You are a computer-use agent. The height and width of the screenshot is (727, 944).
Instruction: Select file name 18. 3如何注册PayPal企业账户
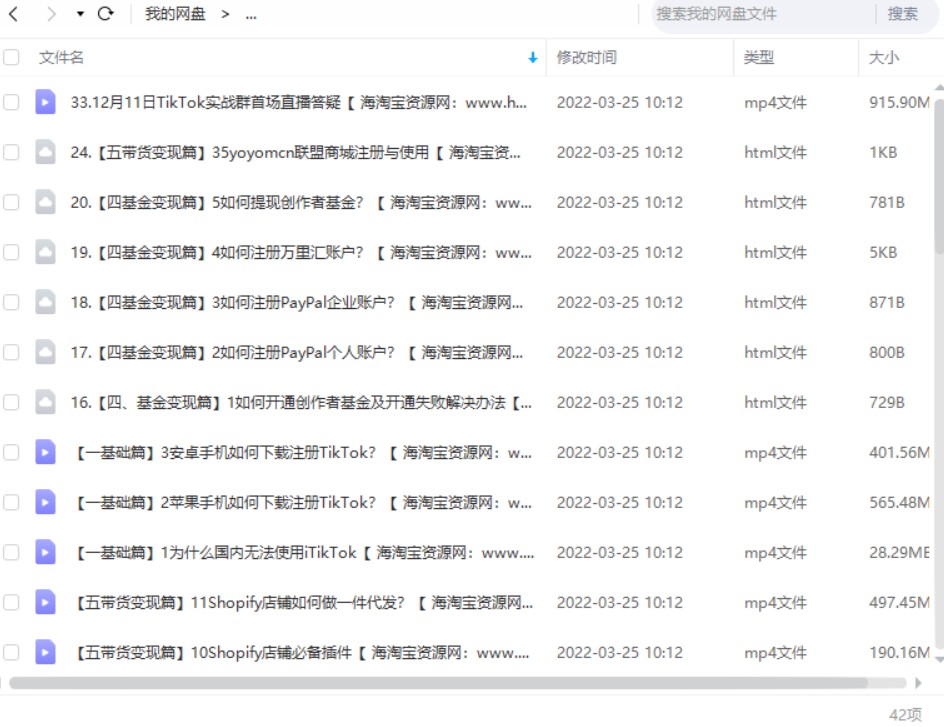point(297,303)
